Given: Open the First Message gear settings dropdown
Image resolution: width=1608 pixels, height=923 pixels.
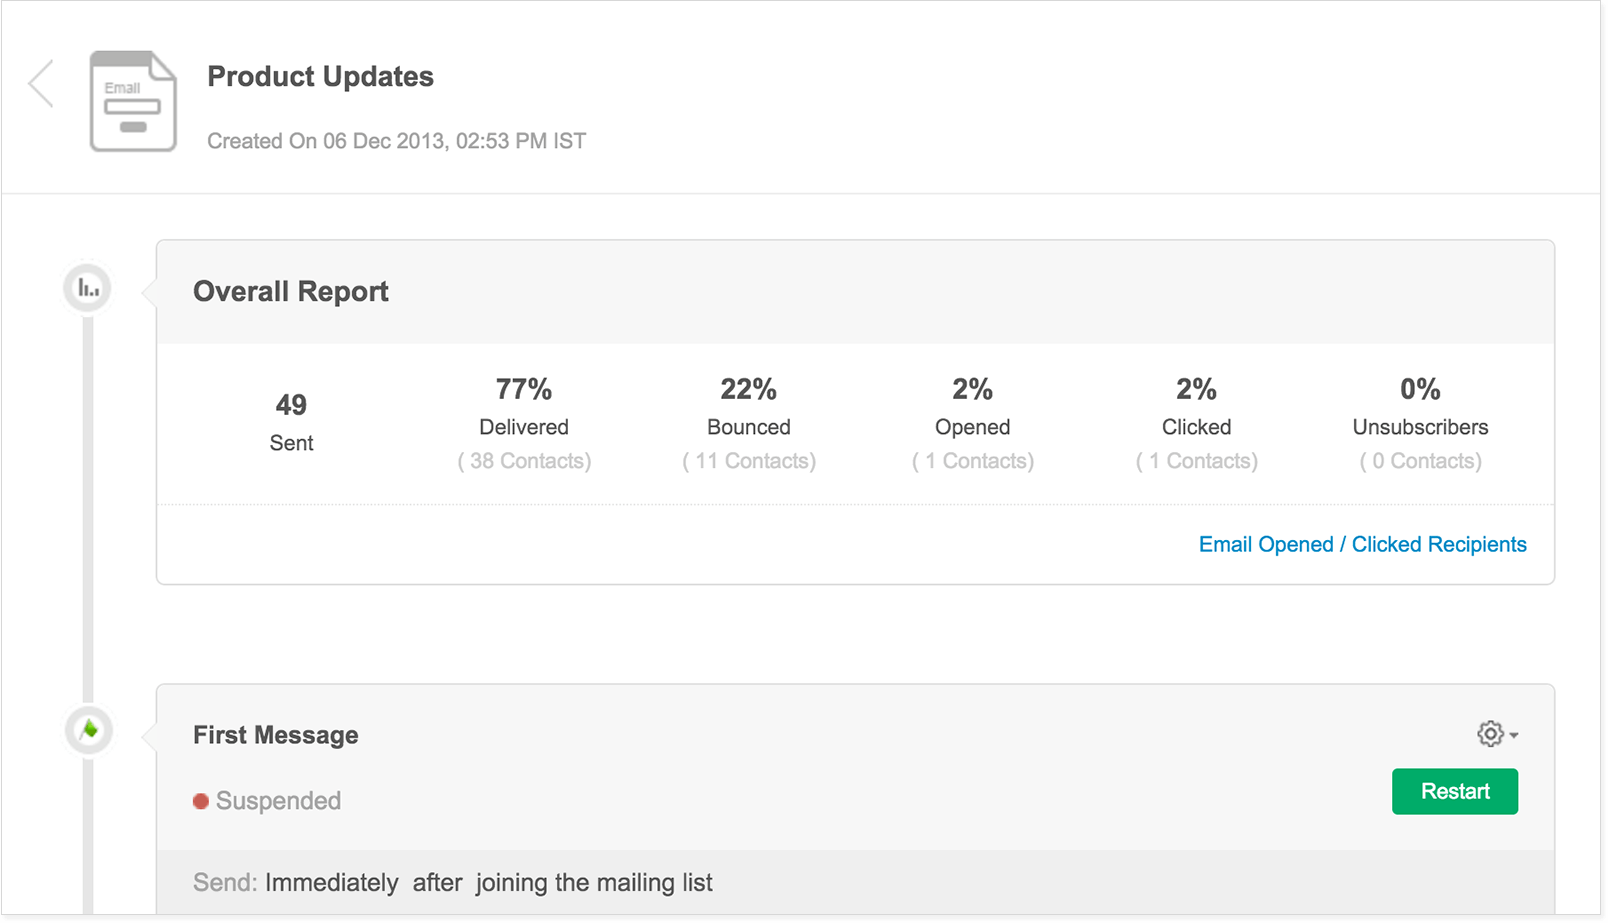Looking at the screenshot, I should 1496,734.
